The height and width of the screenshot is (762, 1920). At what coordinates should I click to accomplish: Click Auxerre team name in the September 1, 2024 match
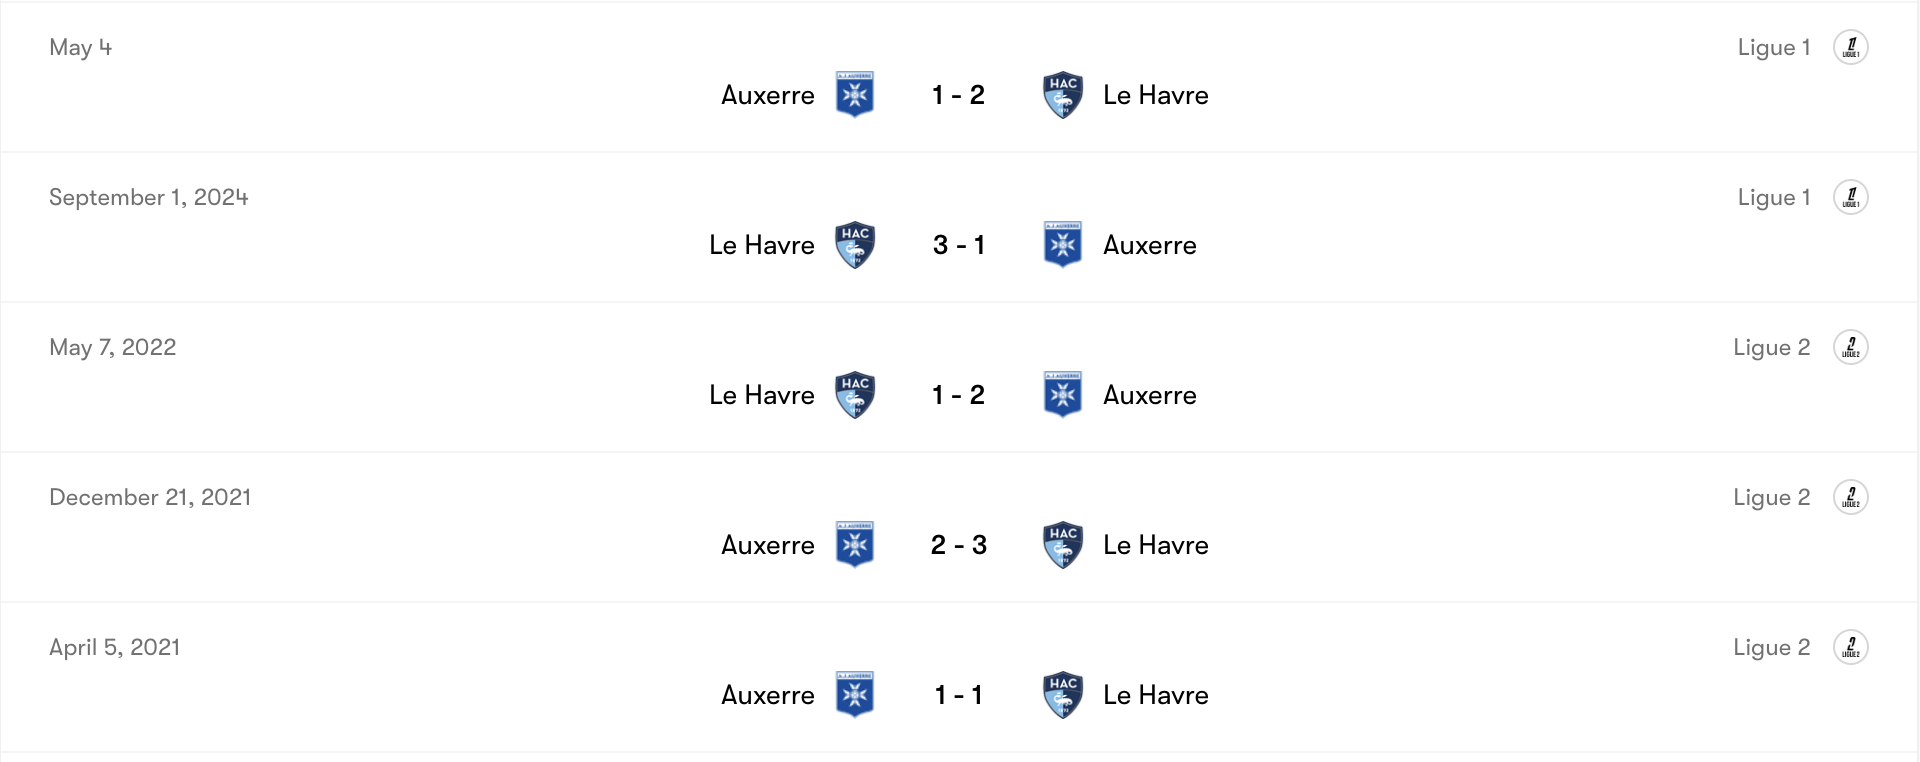[1150, 244]
